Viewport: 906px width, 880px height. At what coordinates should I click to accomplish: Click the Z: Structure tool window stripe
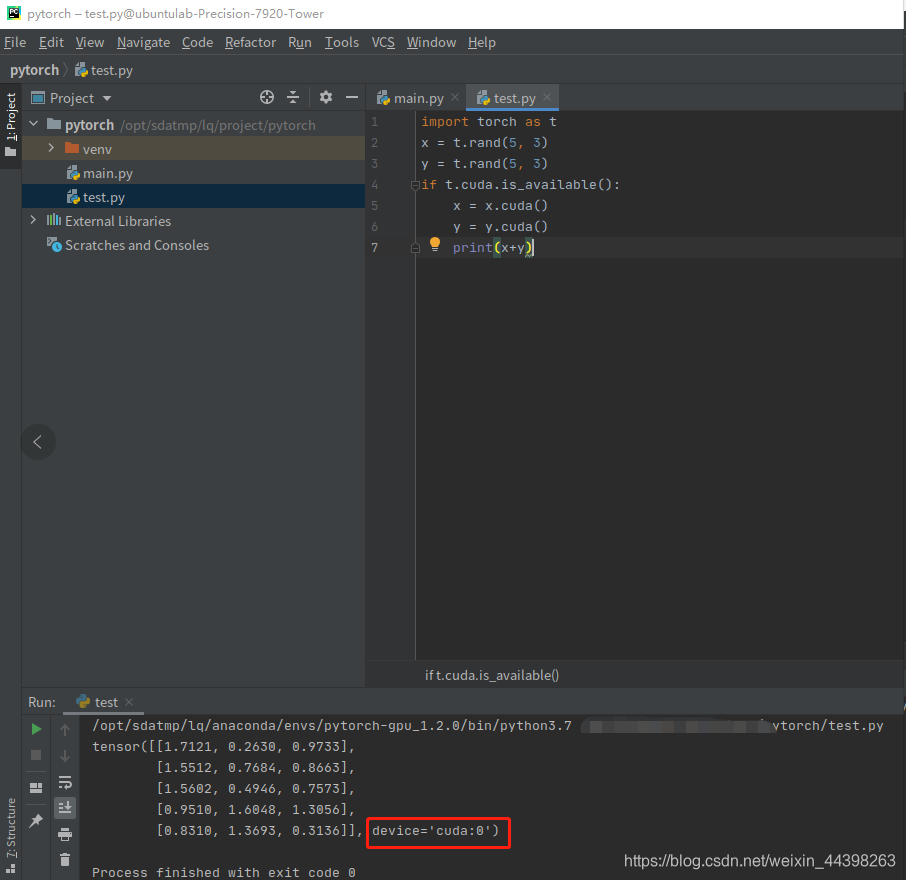(10, 835)
